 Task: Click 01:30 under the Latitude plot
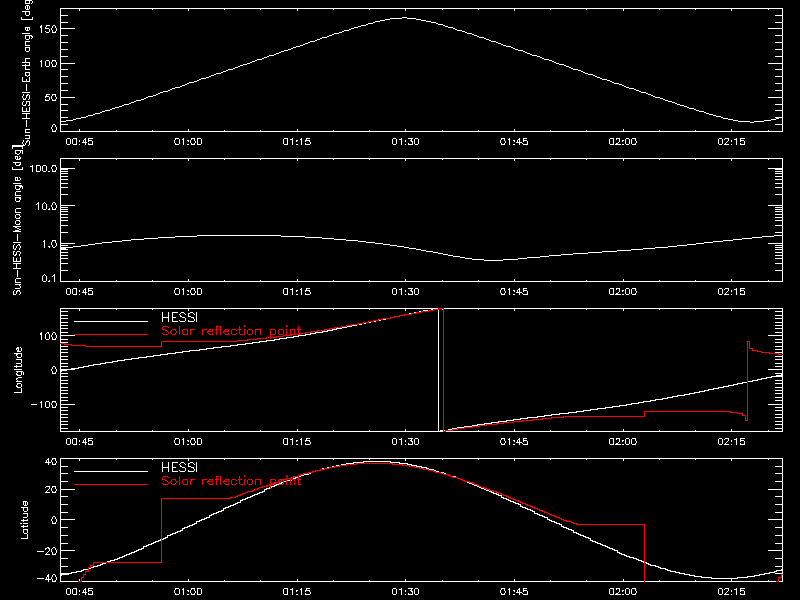406,592
